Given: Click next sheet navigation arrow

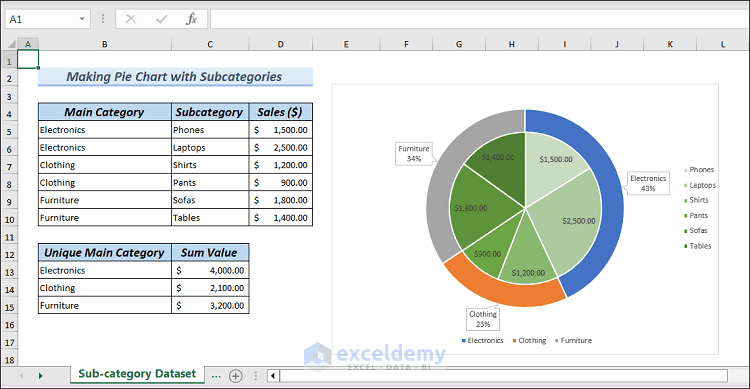Looking at the screenshot, I should [x=40, y=376].
